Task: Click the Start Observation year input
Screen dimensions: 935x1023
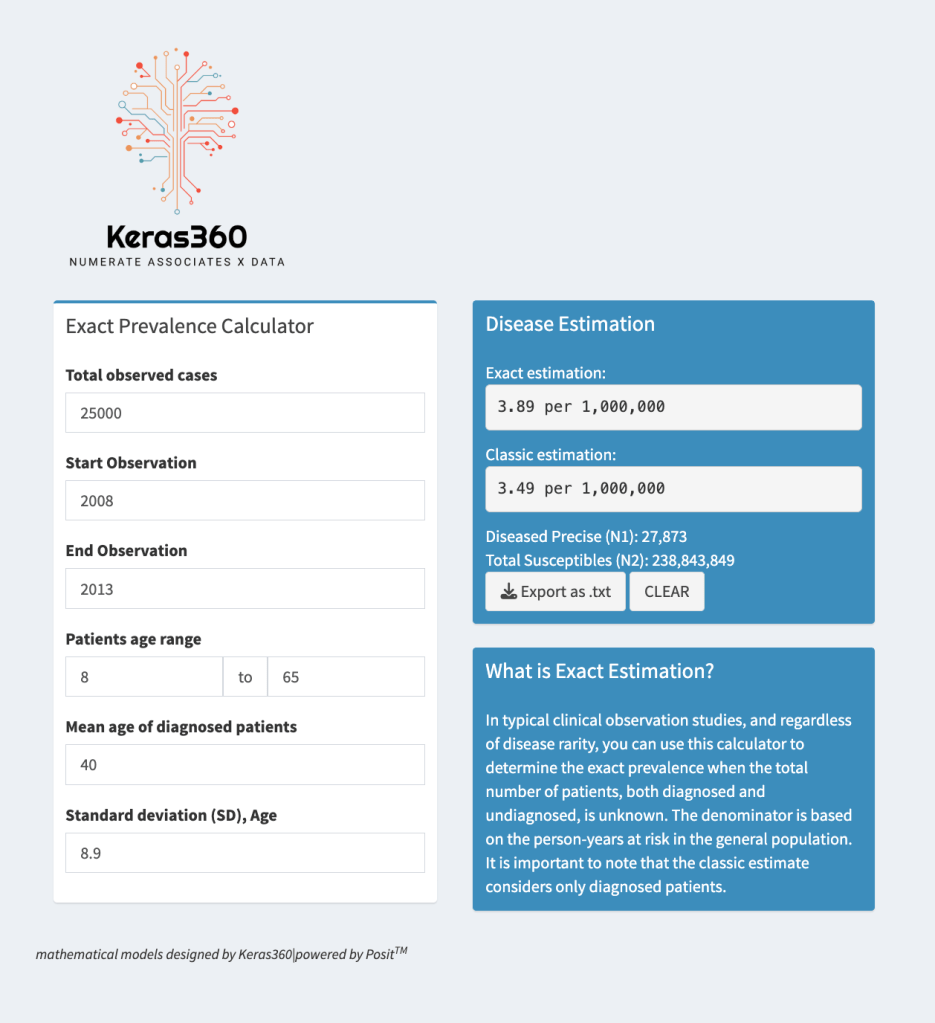Action: point(245,500)
